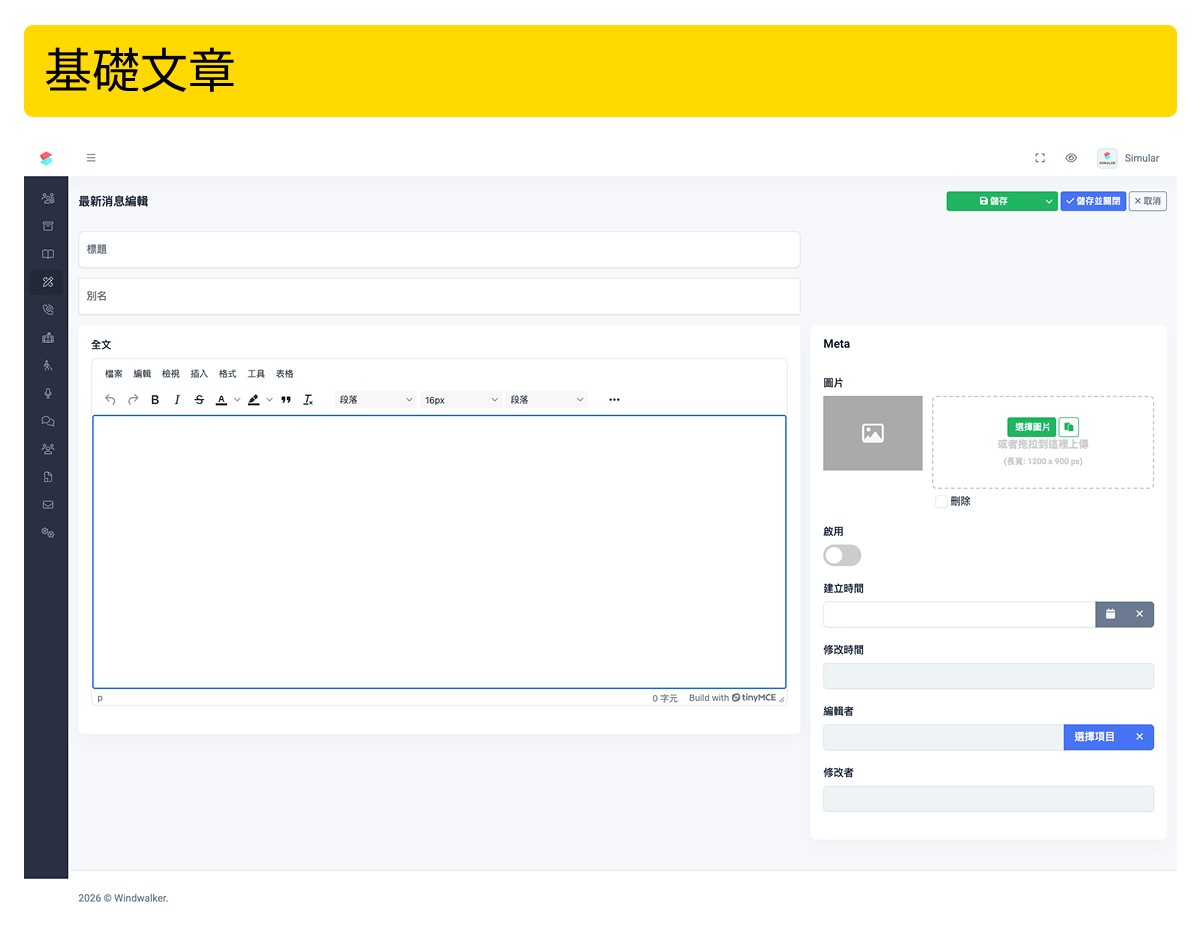
Task: Click the undo arrow in the editor toolbar
Action: click(x=110, y=400)
